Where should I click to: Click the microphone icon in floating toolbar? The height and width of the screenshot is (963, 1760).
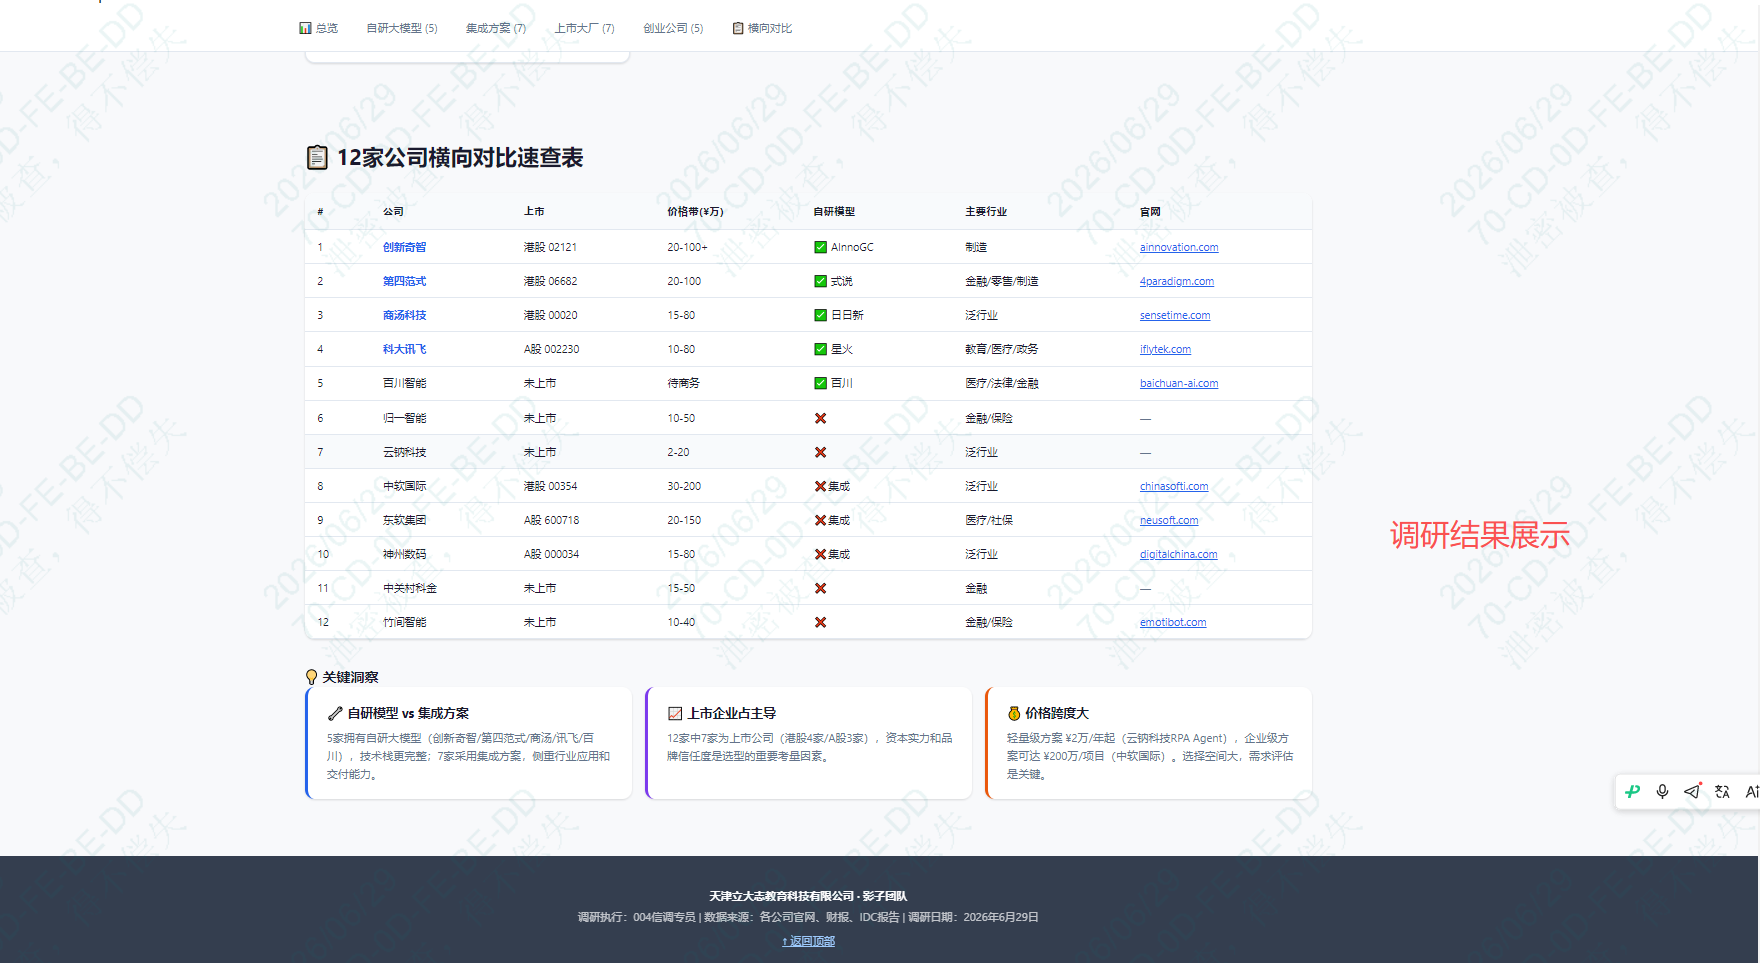[x=1662, y=791]
